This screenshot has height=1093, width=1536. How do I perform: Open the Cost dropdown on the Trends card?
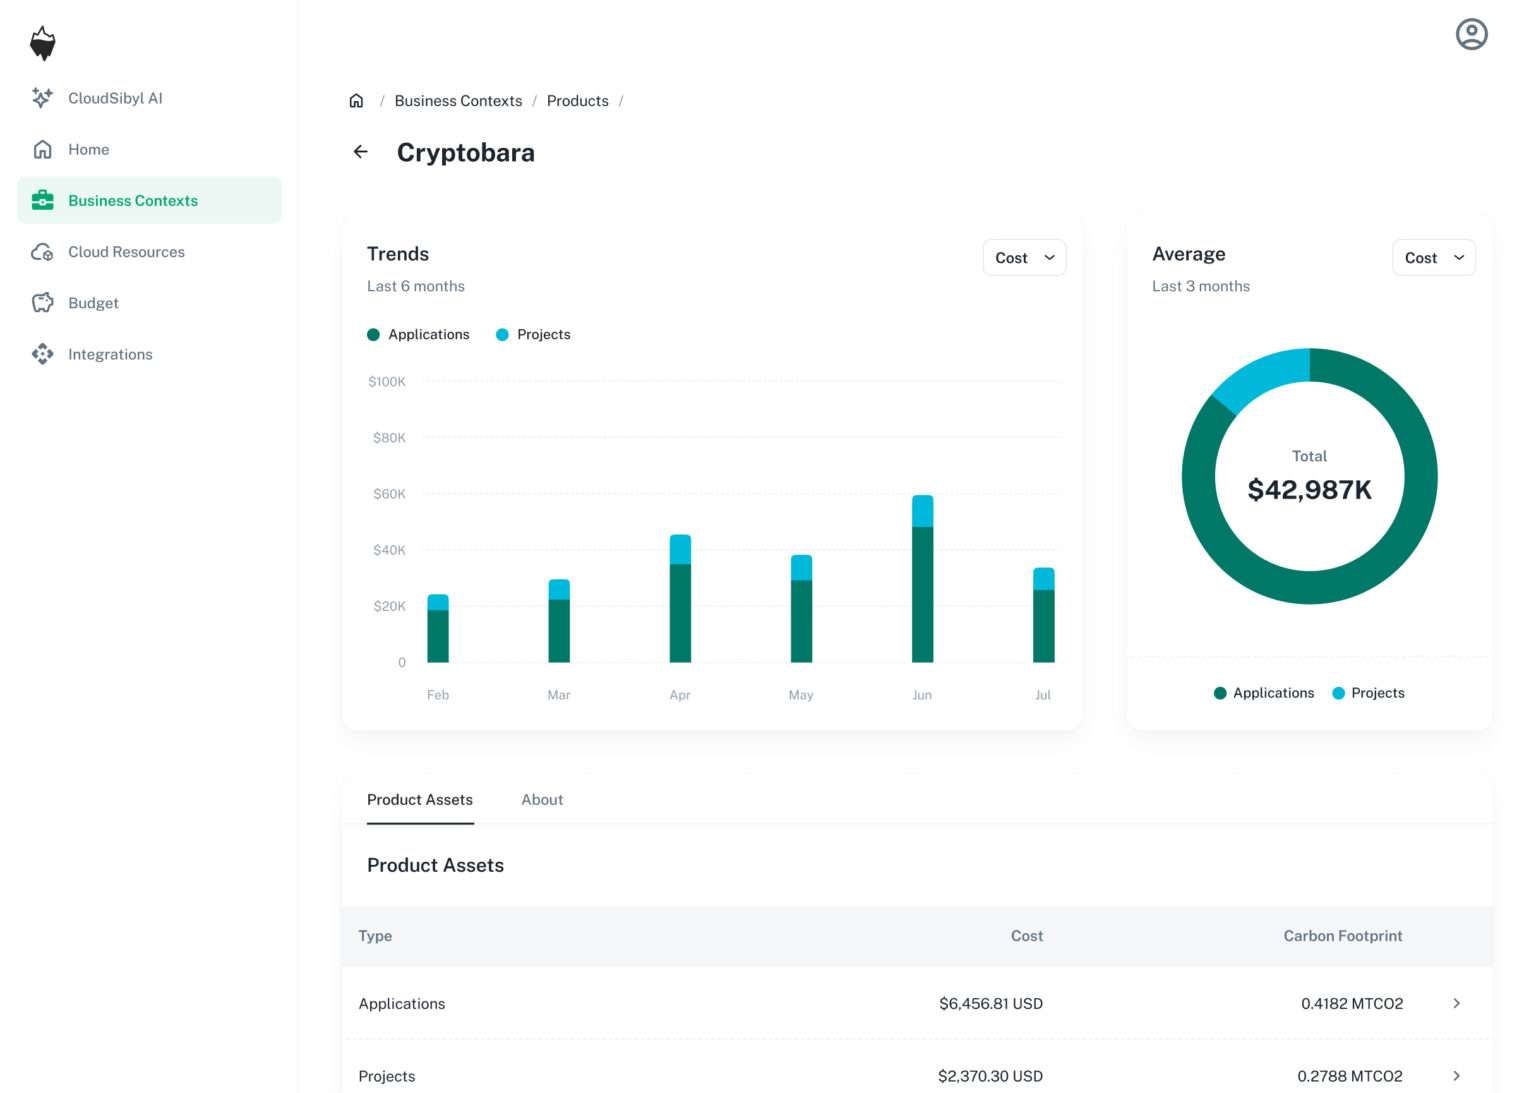click(1024, 257)
